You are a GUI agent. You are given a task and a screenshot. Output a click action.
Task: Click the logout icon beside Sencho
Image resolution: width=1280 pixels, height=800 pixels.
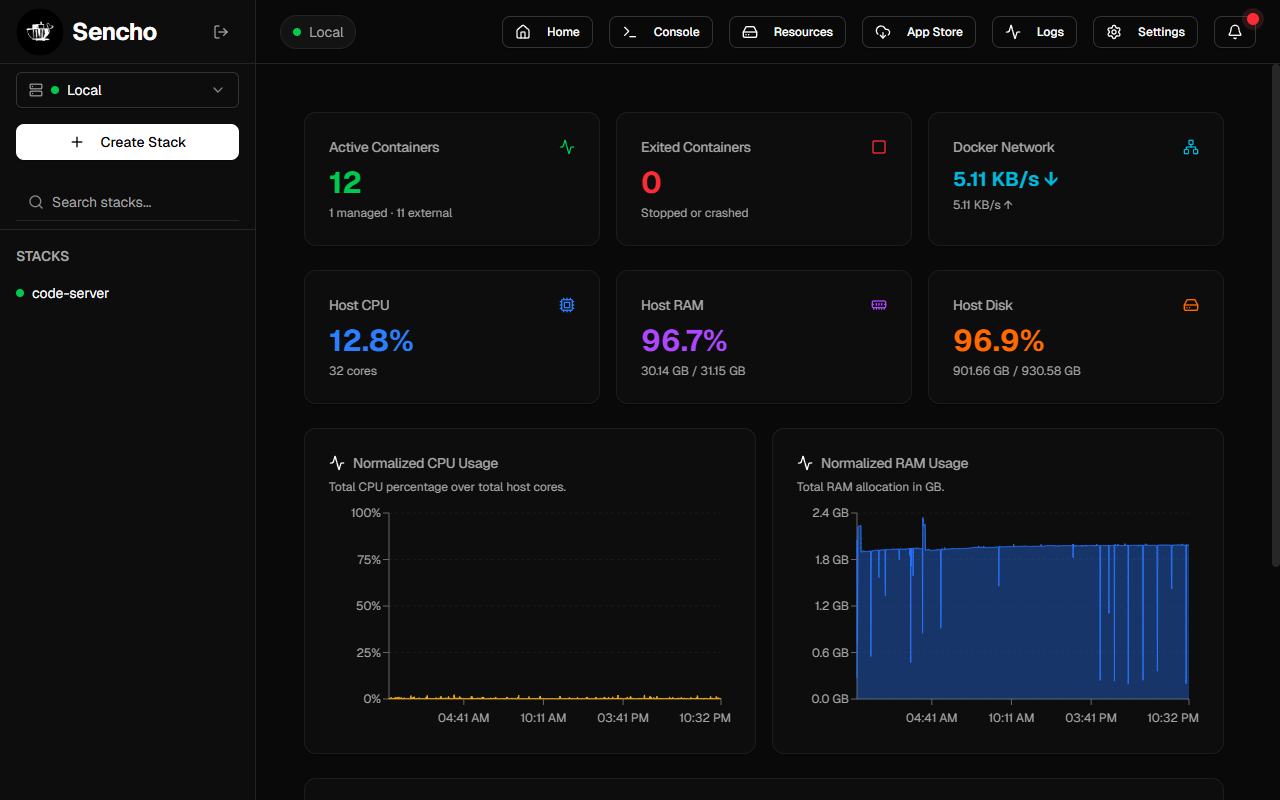(x=221, y=32)
